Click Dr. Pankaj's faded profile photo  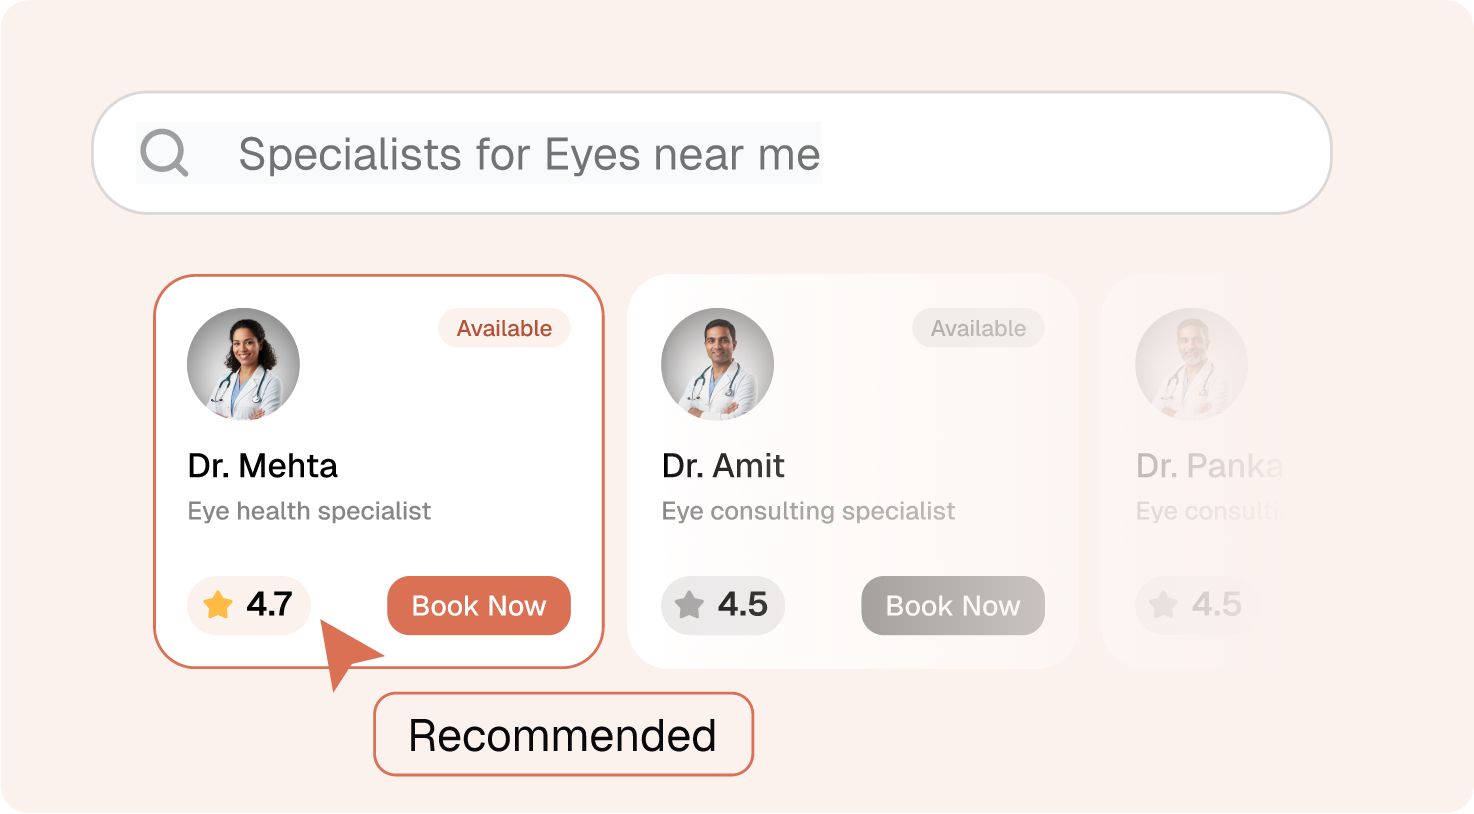[x=1191, y=364]
